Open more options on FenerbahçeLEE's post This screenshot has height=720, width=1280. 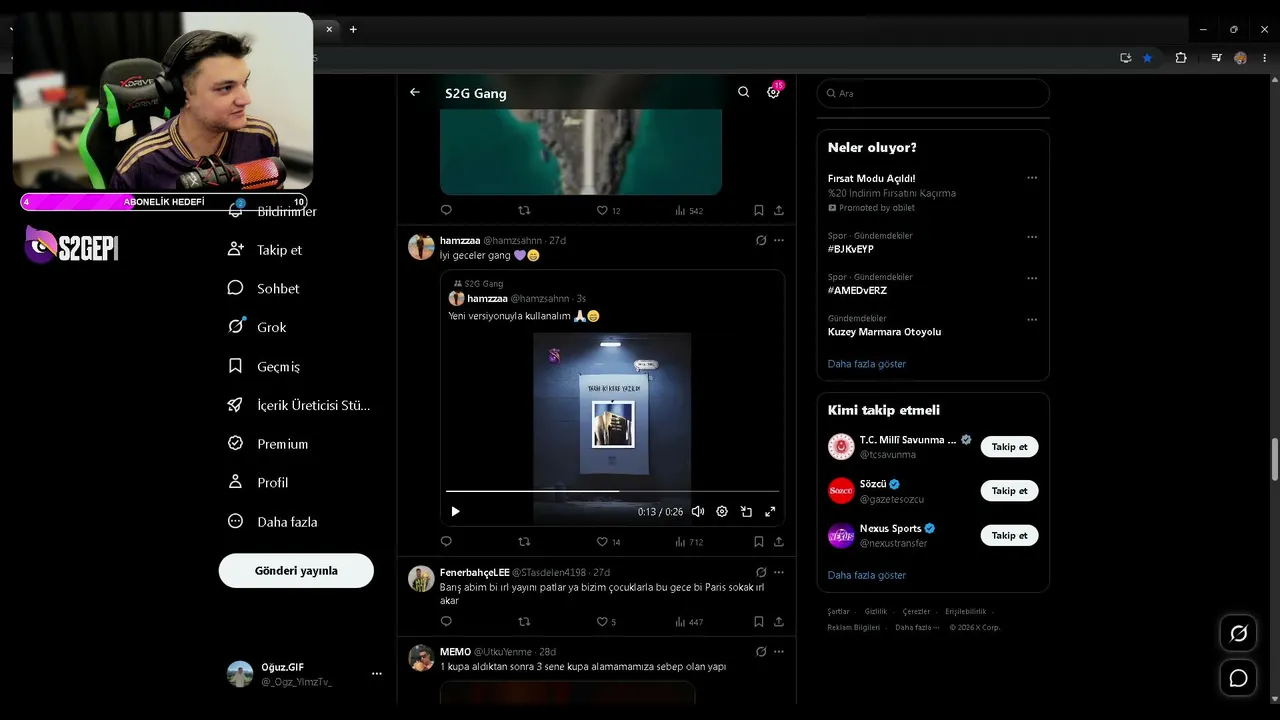click(x=779, y=572)
